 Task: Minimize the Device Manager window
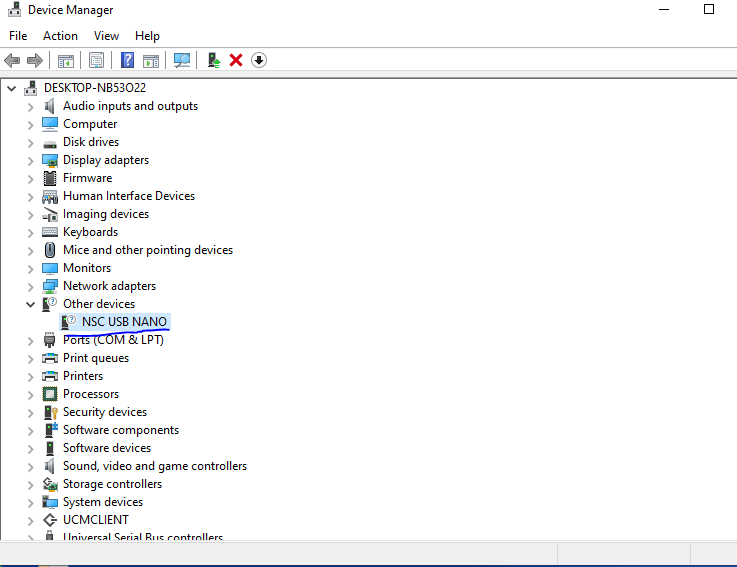[x=664, y=9]
